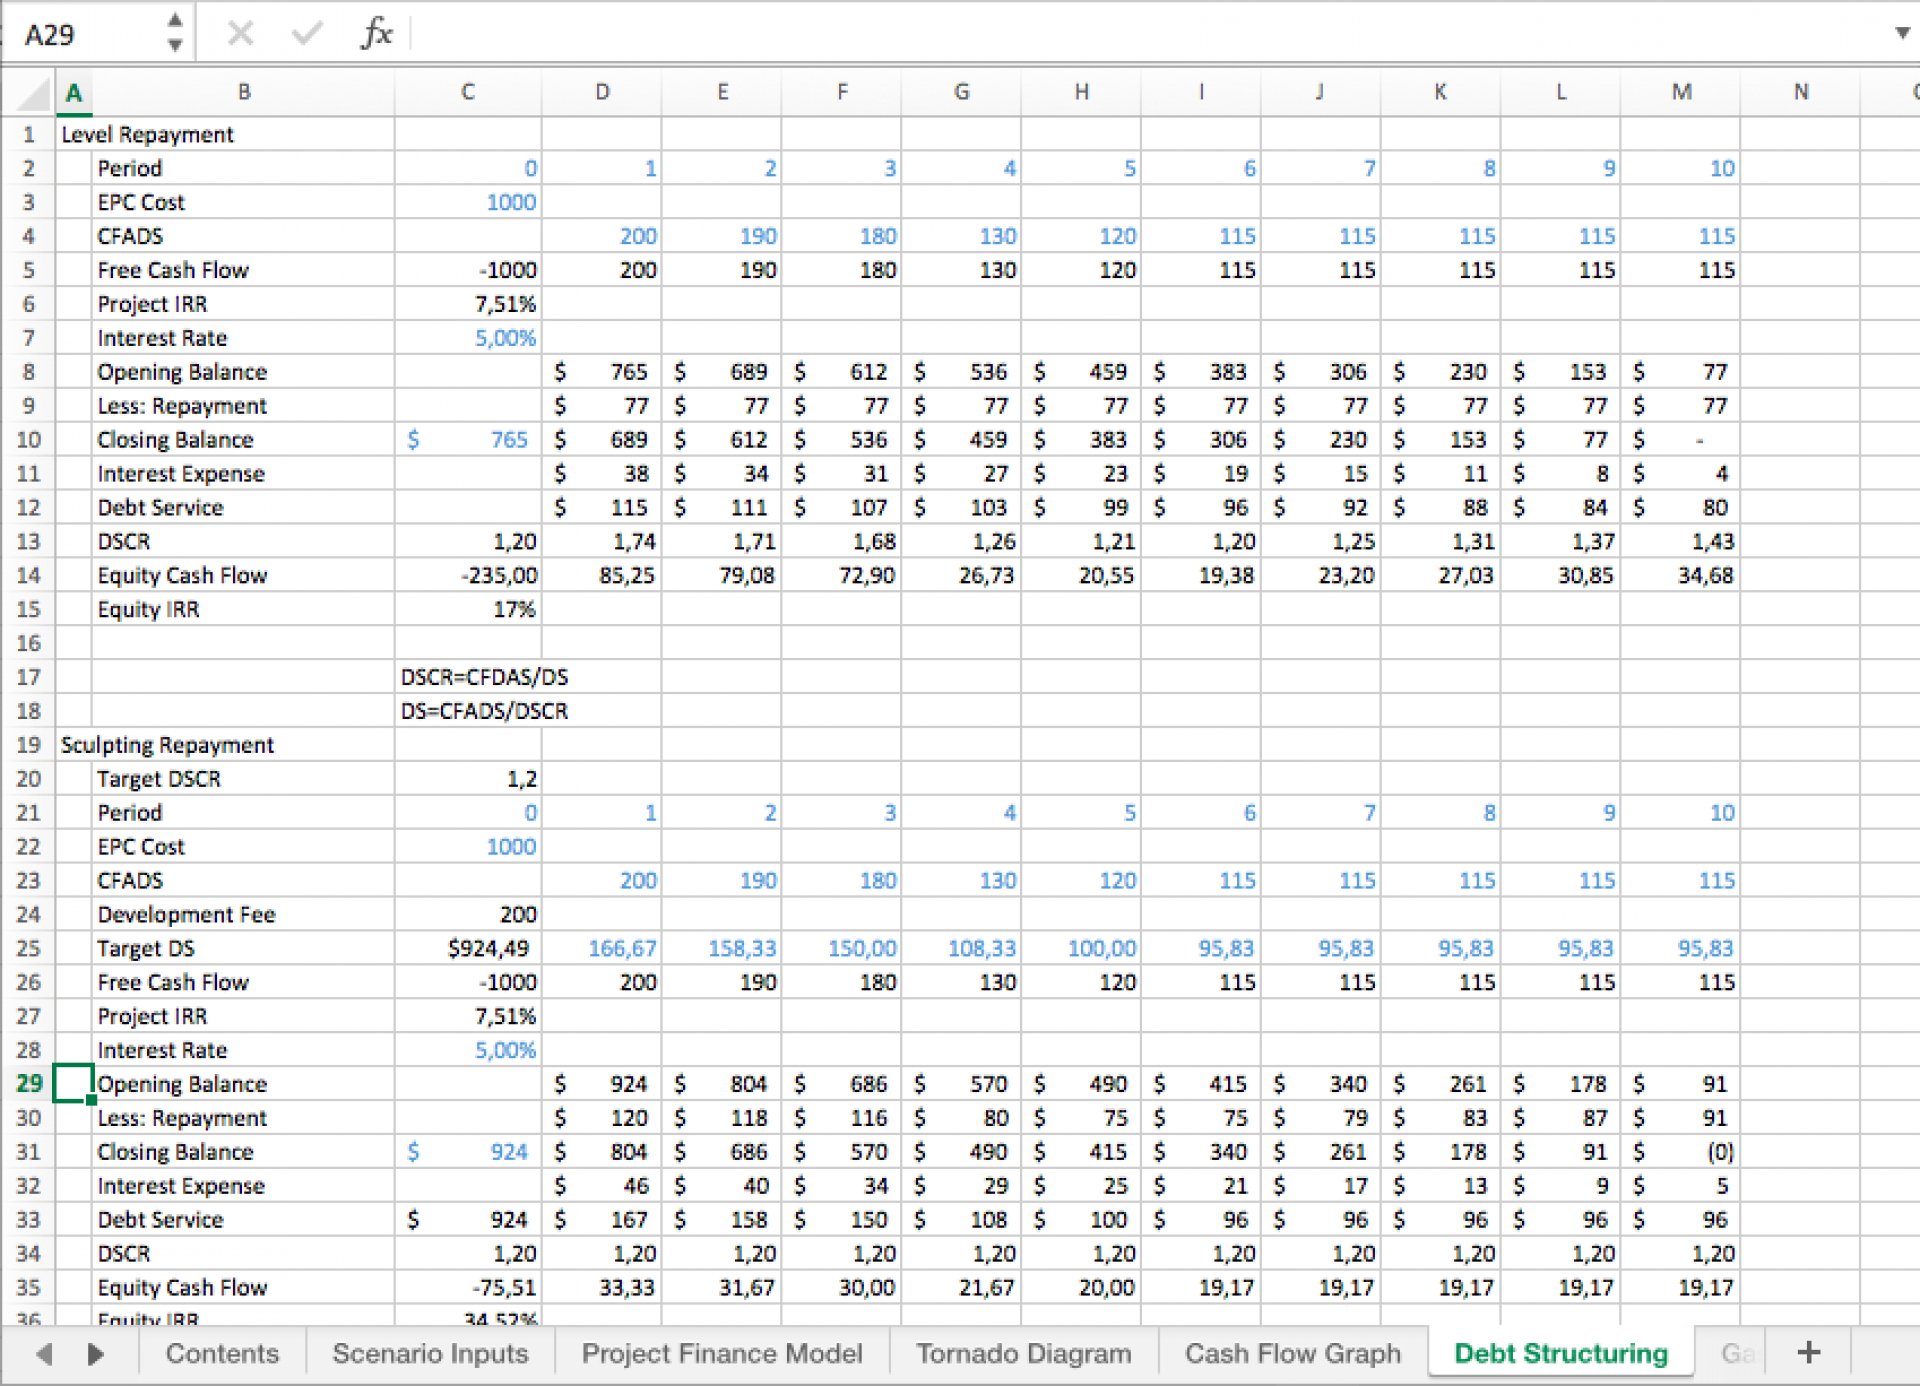
Task: Click the '17%' Equity IRR cell
Action: (468, 609)
